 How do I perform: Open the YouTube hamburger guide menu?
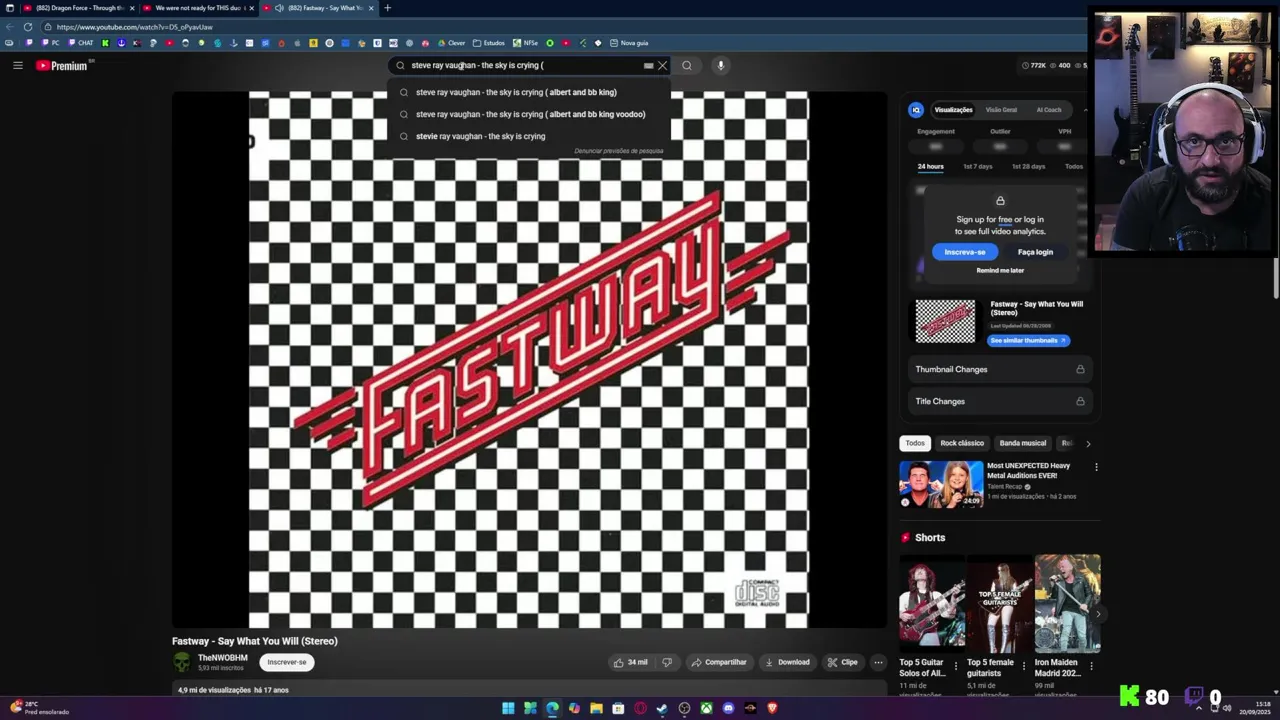pos(17,65)
